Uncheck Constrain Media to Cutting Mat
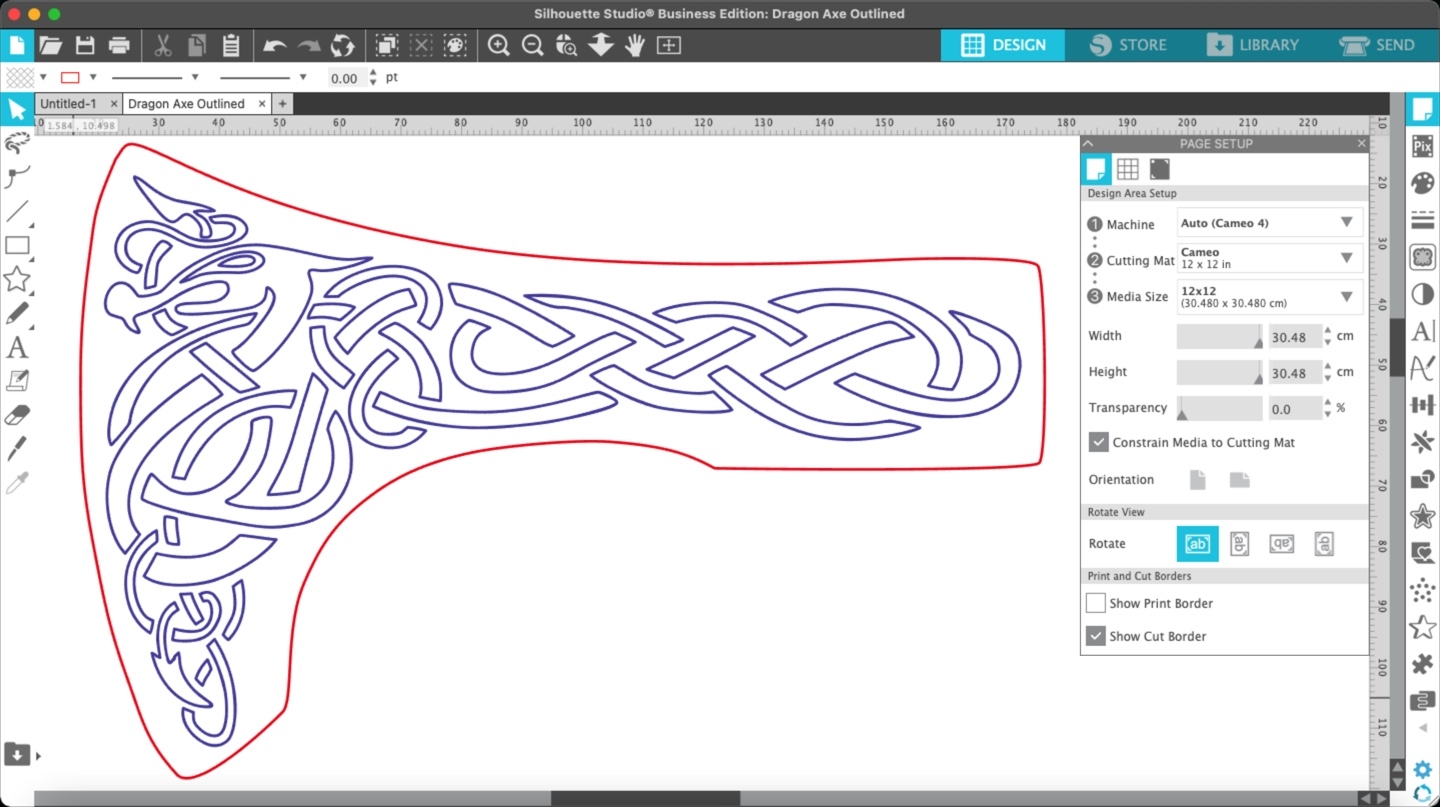 [x=1098, y=442]
